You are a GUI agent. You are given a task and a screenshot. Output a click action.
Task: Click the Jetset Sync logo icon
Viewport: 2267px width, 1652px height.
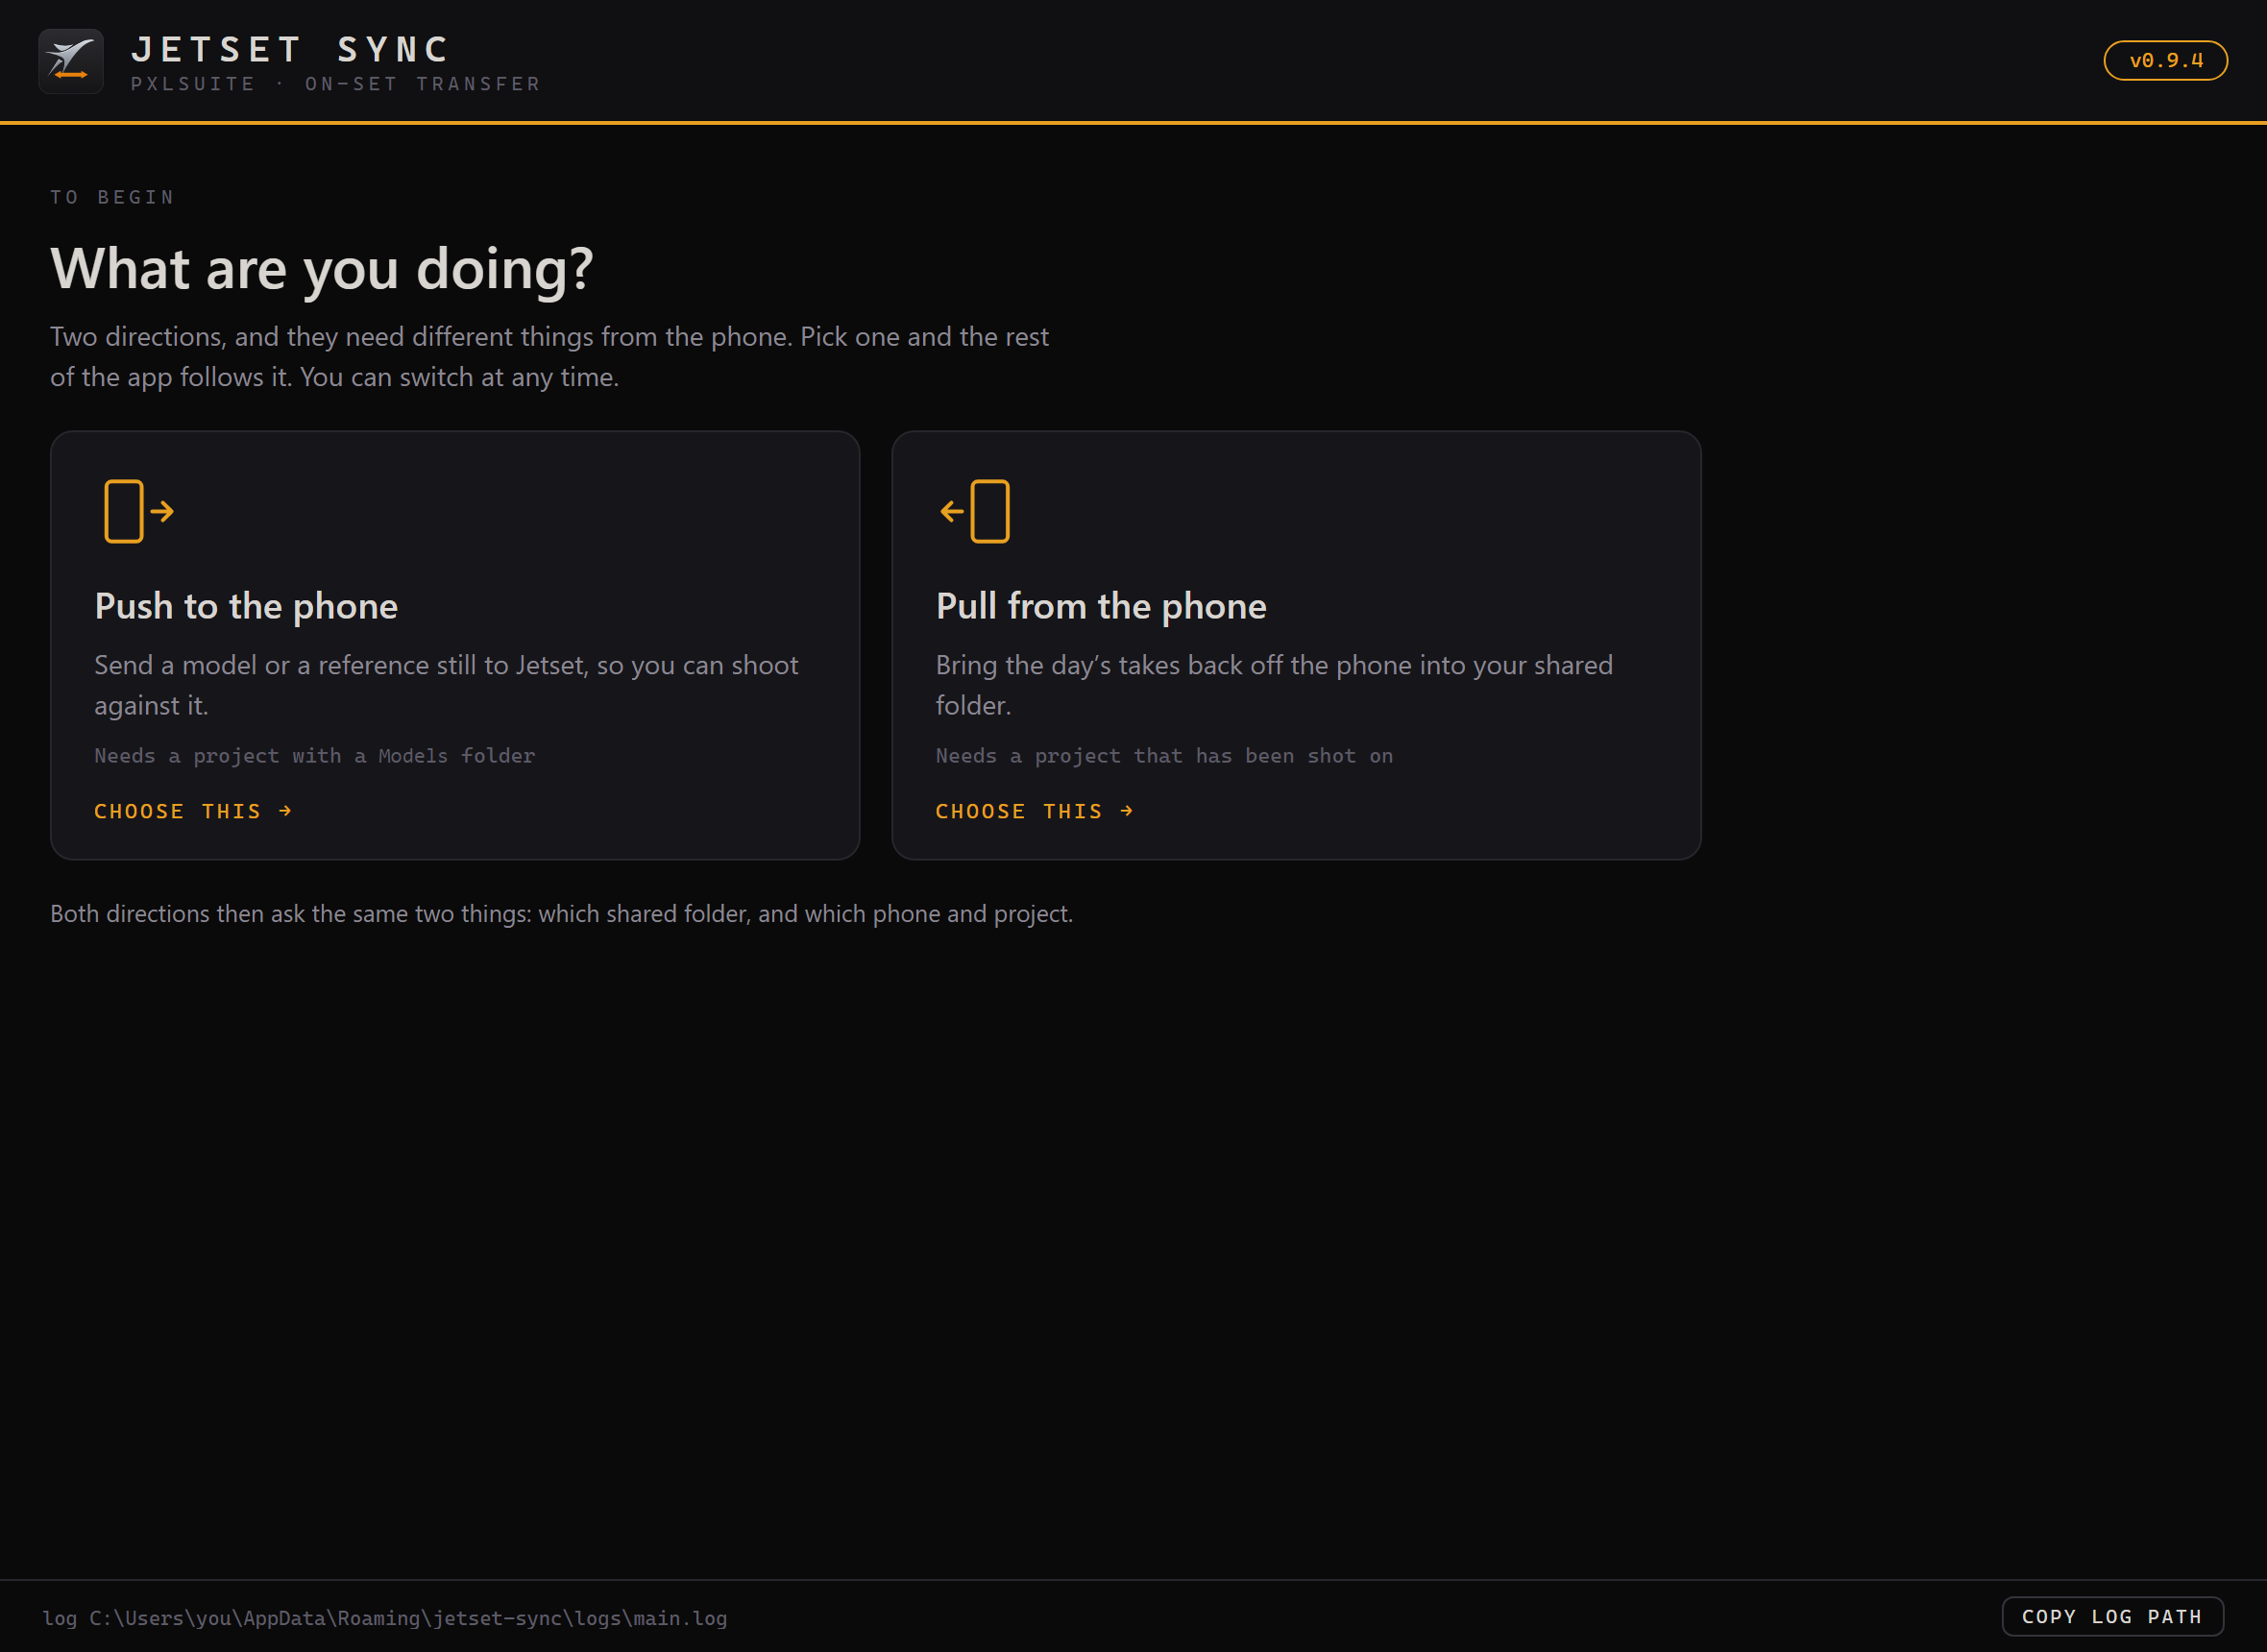[x=71, y=61]
